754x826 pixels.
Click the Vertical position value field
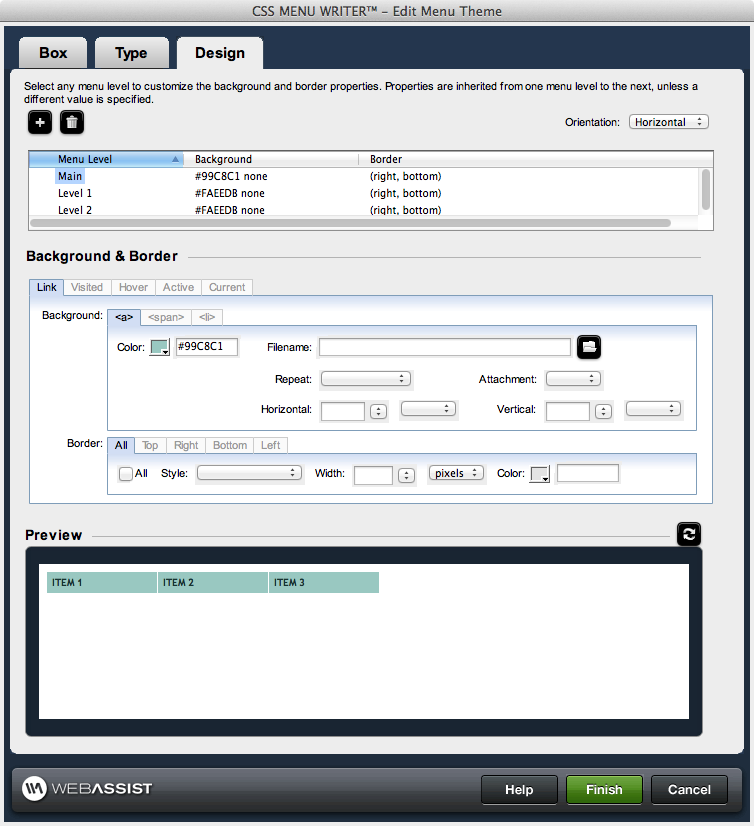[x=567, y=411]
